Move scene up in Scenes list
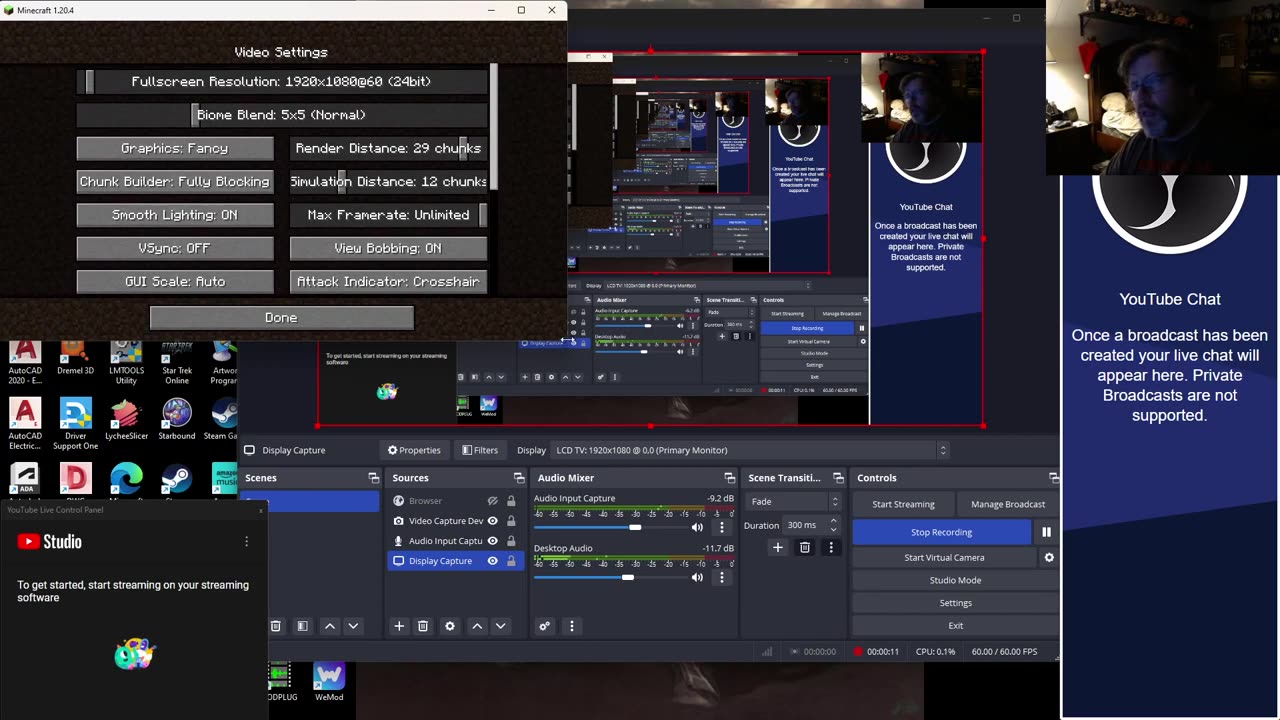The height and width of the screenshot is (720, 1280). (330, 626)
